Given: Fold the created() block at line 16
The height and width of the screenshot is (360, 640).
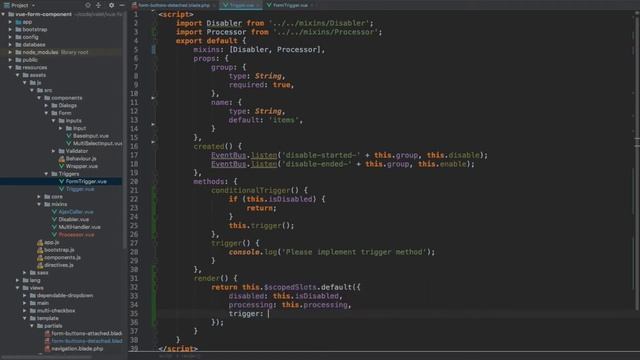Looking at the screenshot, I should (x=153, y=142).
